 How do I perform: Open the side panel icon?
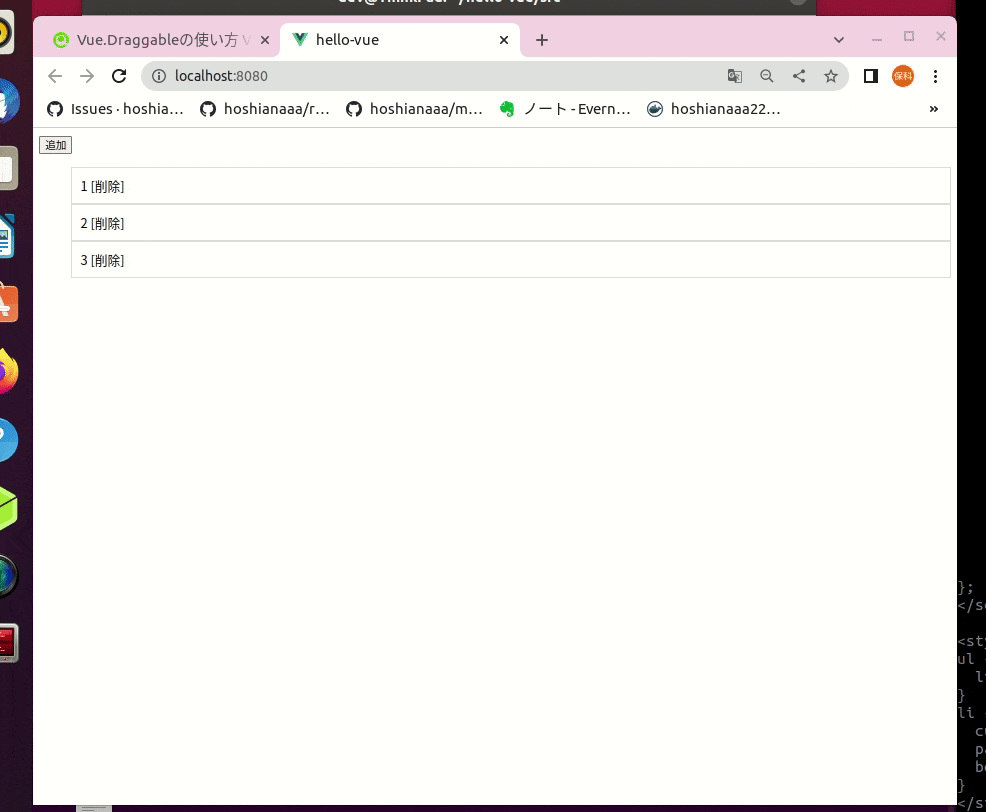pos(870,75)
